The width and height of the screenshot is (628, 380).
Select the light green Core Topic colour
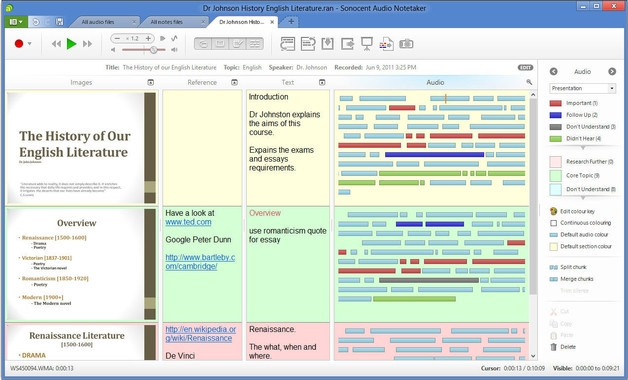[x=556, y=175]
